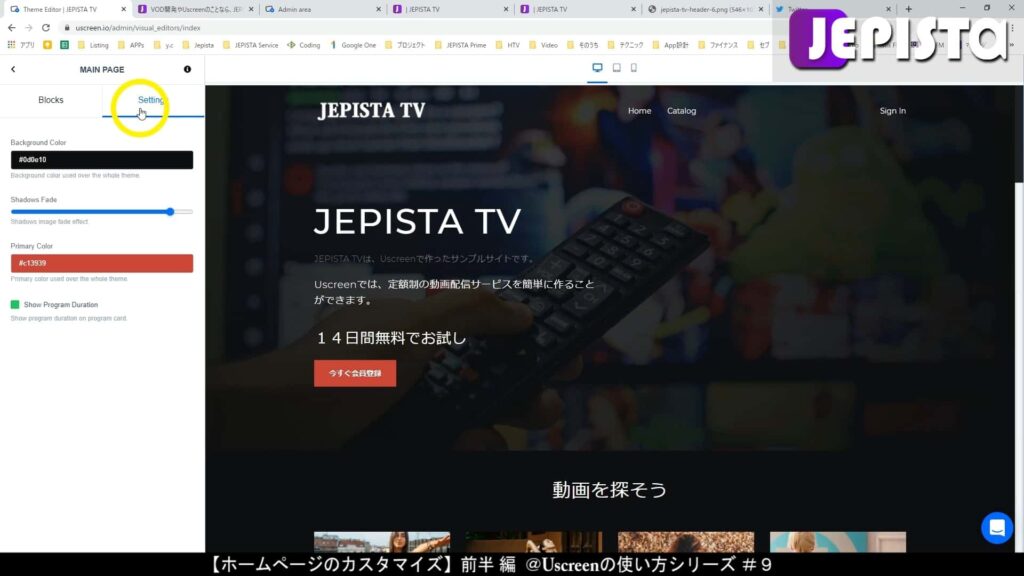
Task: Open Background Color swatch #0d0e10
Action: [x=102, y=160]
